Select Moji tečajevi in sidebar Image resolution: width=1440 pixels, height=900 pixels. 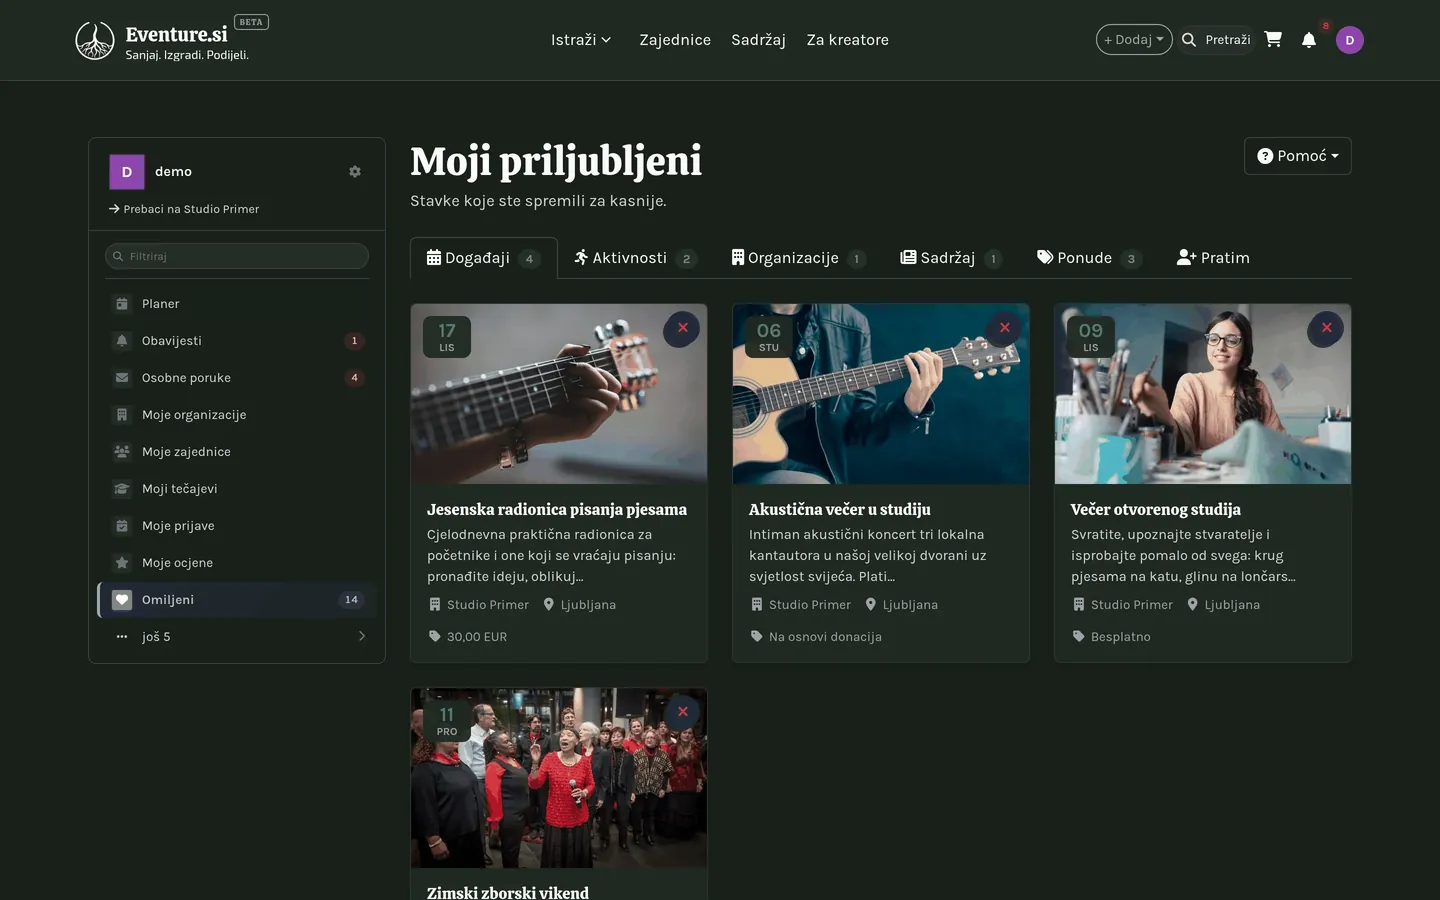[237, 489]
